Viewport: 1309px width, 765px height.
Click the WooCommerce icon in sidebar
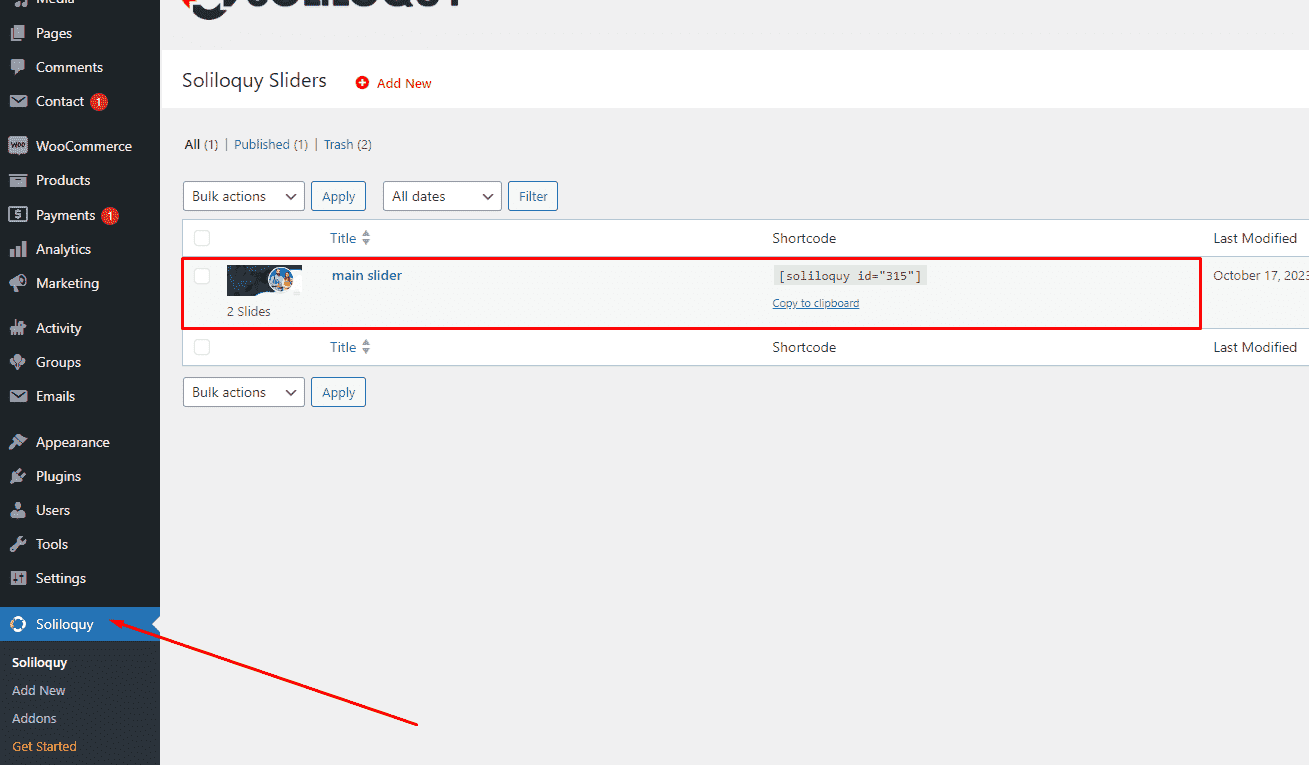[17, 146]
